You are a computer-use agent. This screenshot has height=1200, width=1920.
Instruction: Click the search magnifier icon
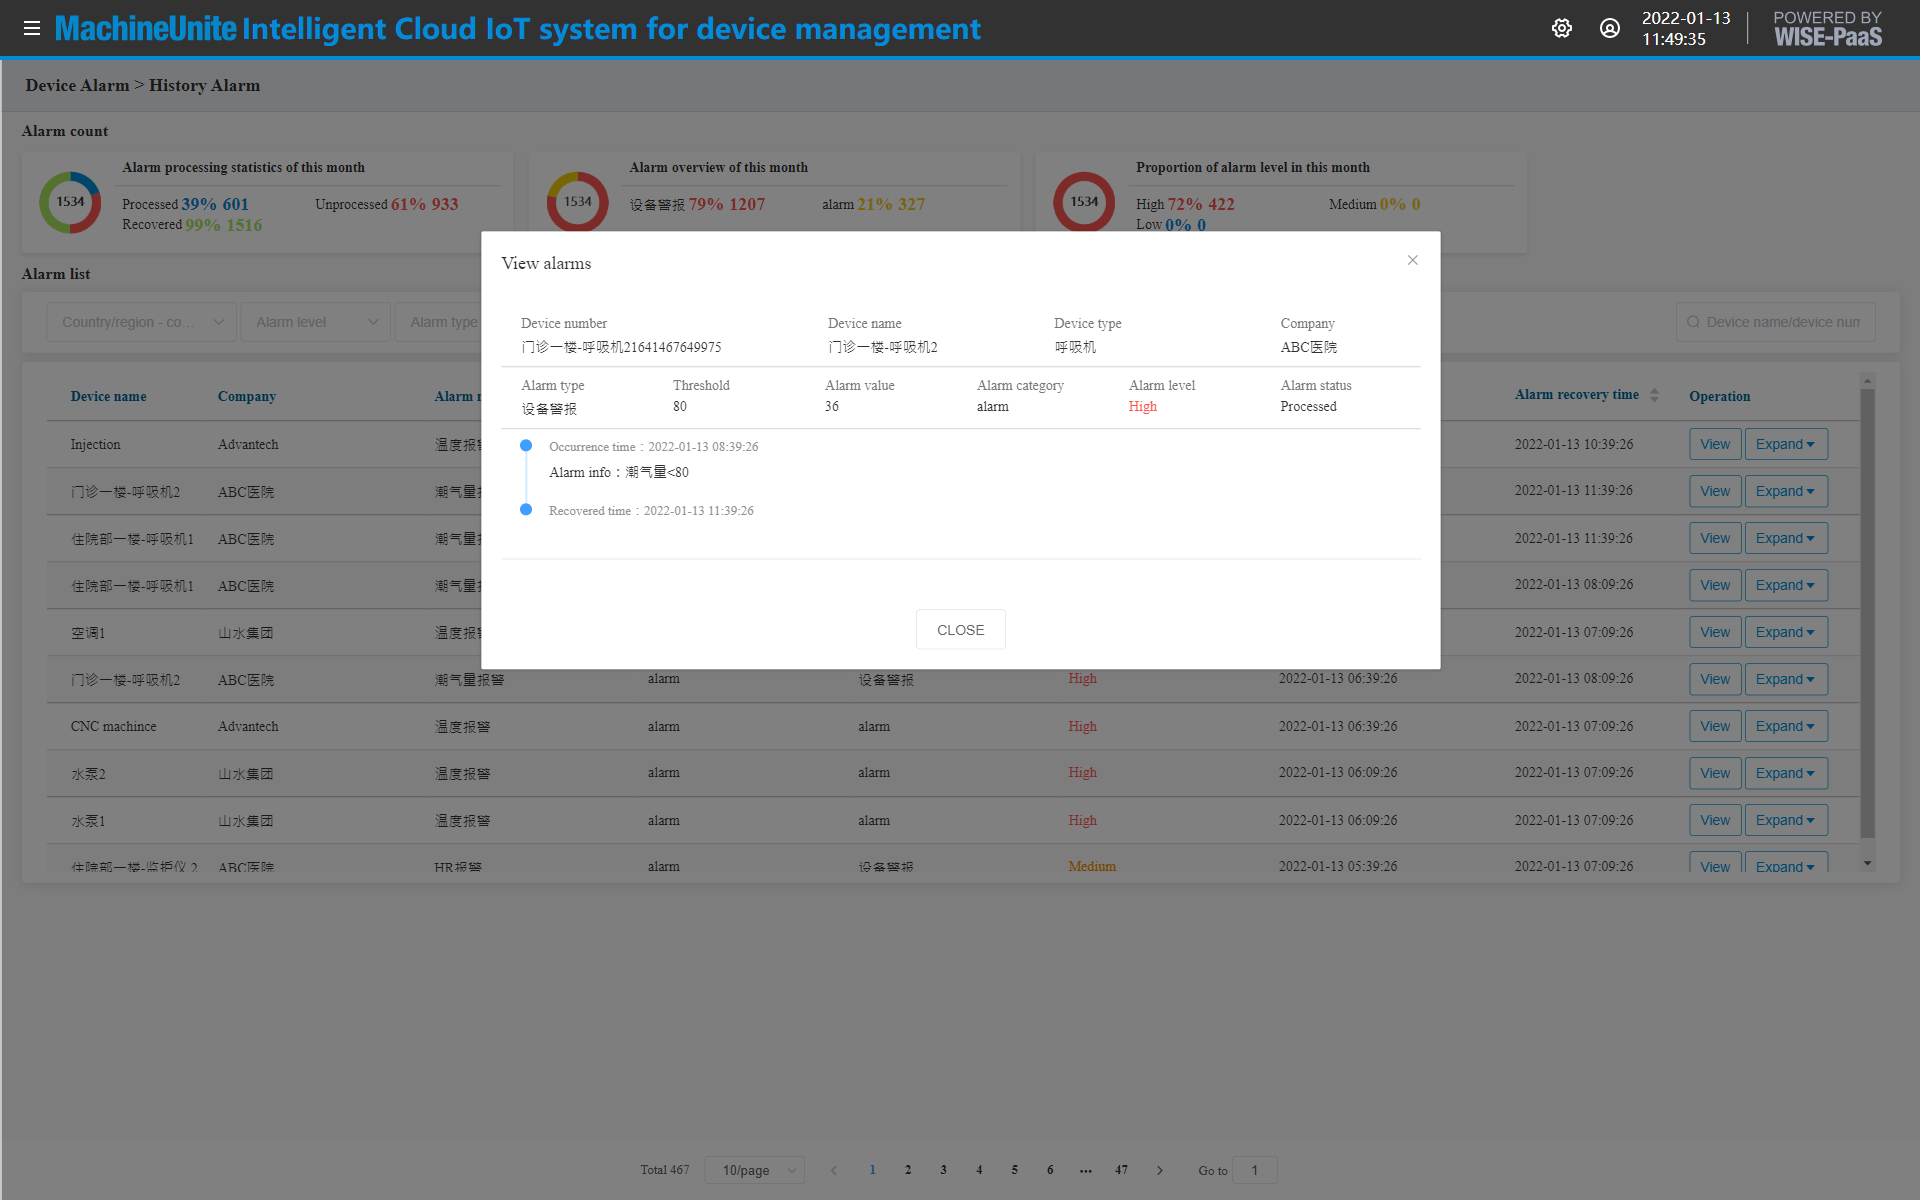coord(1693,322)
